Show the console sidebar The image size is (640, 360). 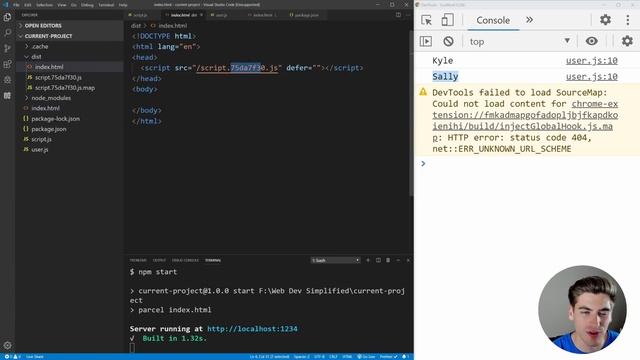[x=426, y=41]
